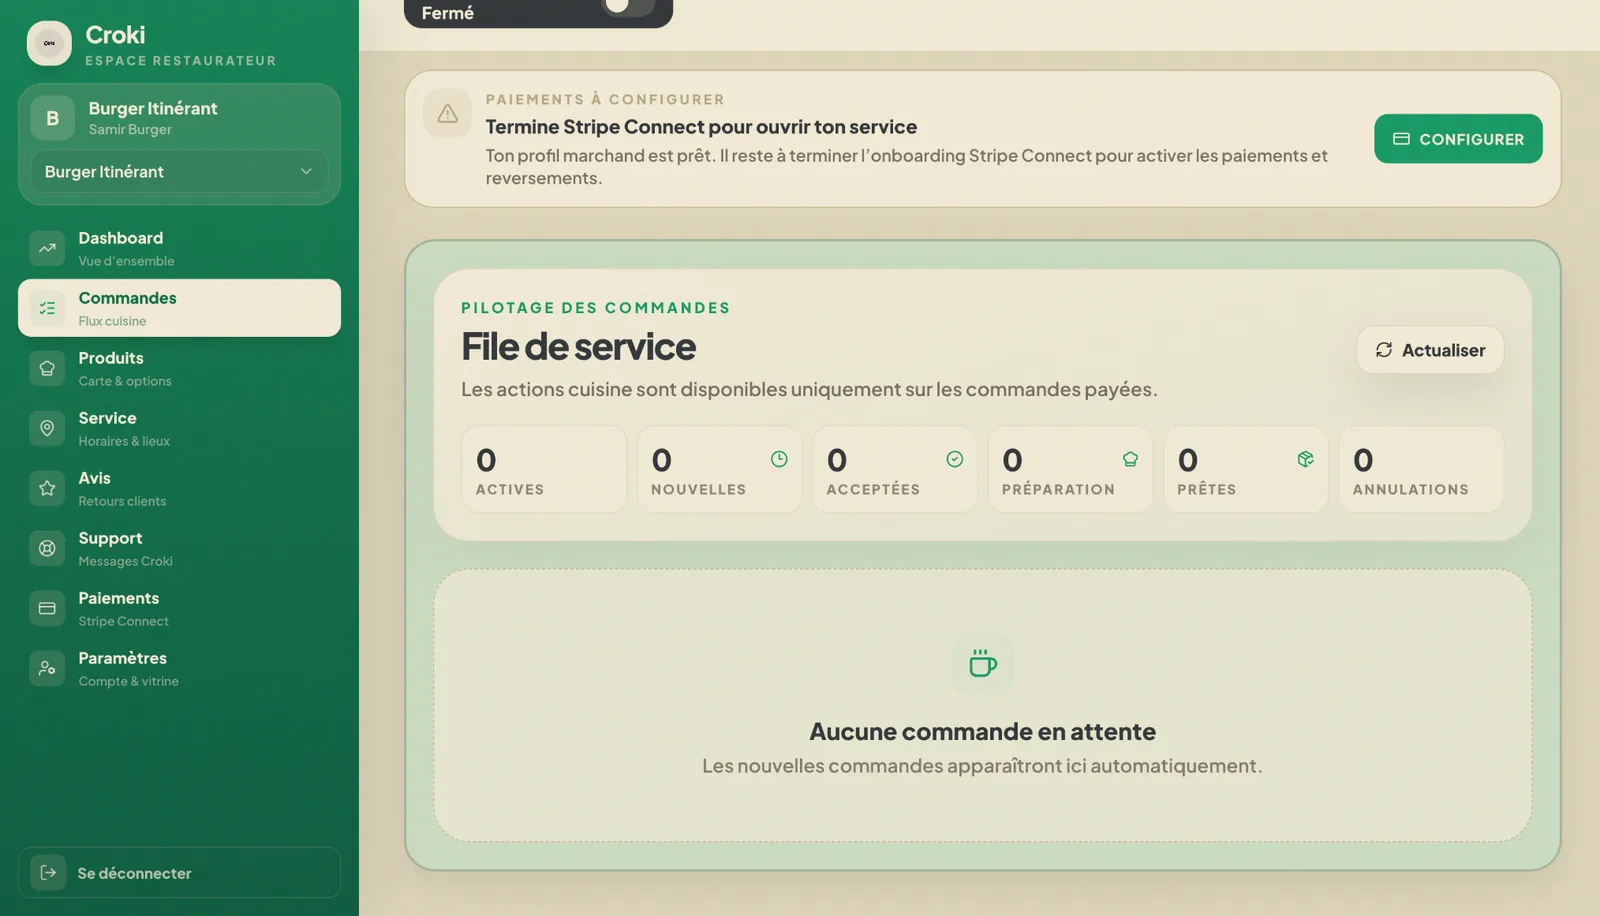Open the Dashboard chart icon
This screenshot has height=916, width=1600.
click(47, 248)
